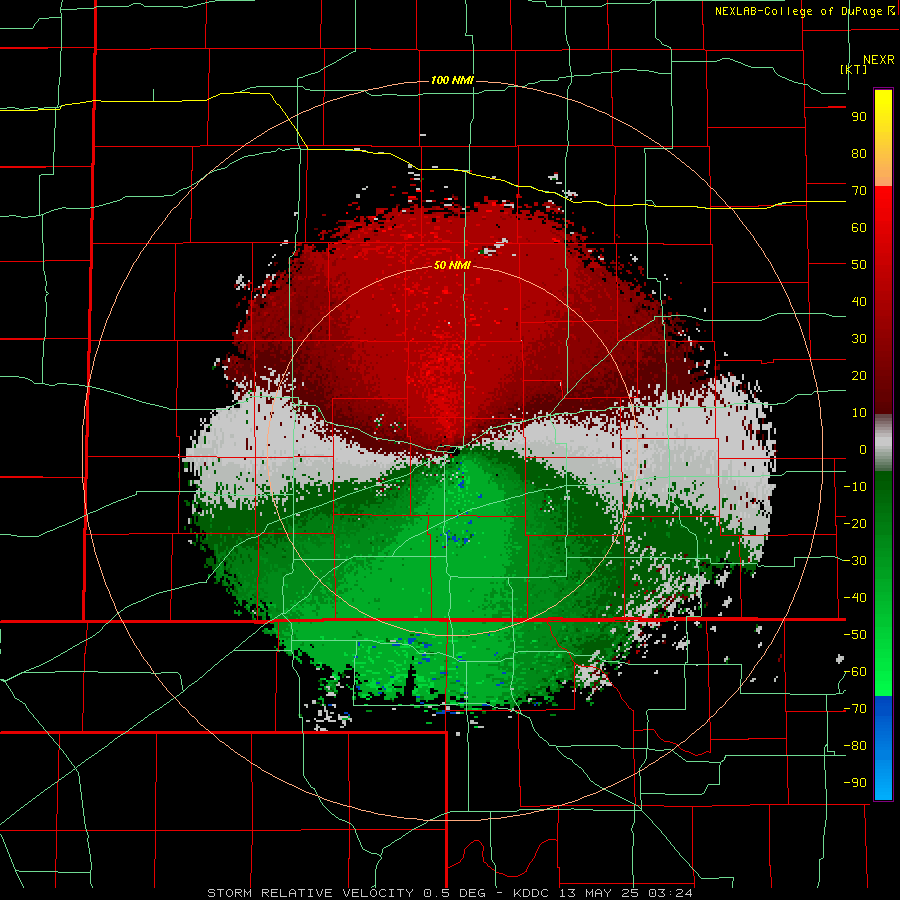Viewport: 900px width, 900px height.
Task: Click the blue segment of the color bar
Action: coord(883,748)
